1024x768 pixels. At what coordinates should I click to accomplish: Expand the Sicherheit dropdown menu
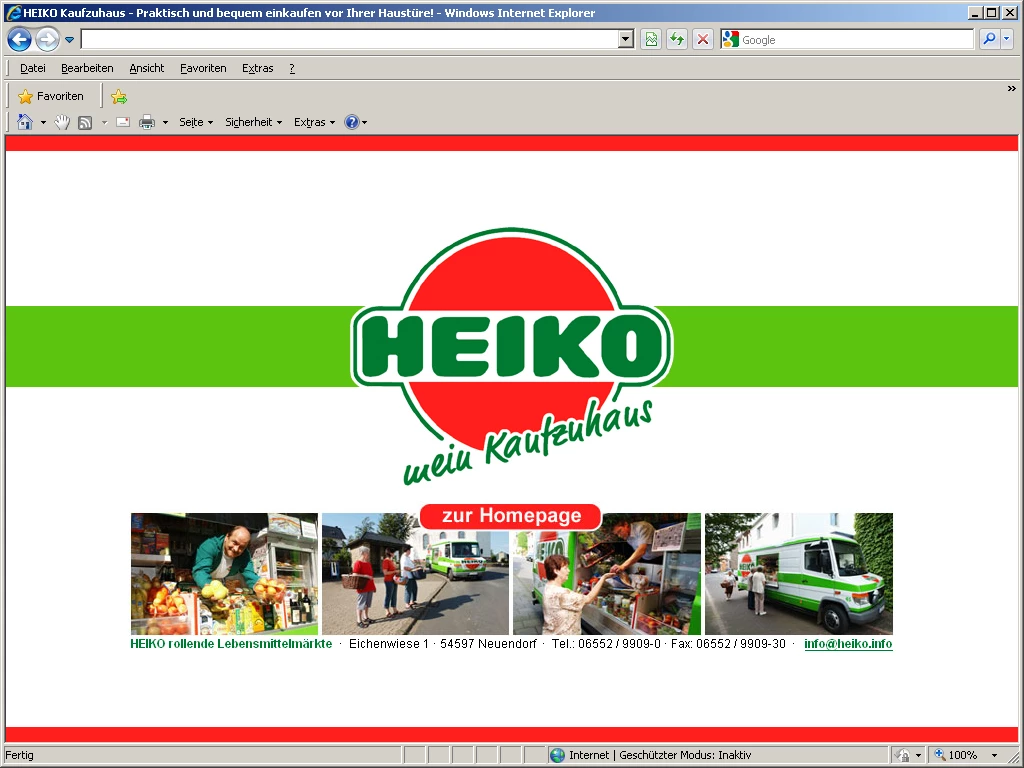(253, 122)
